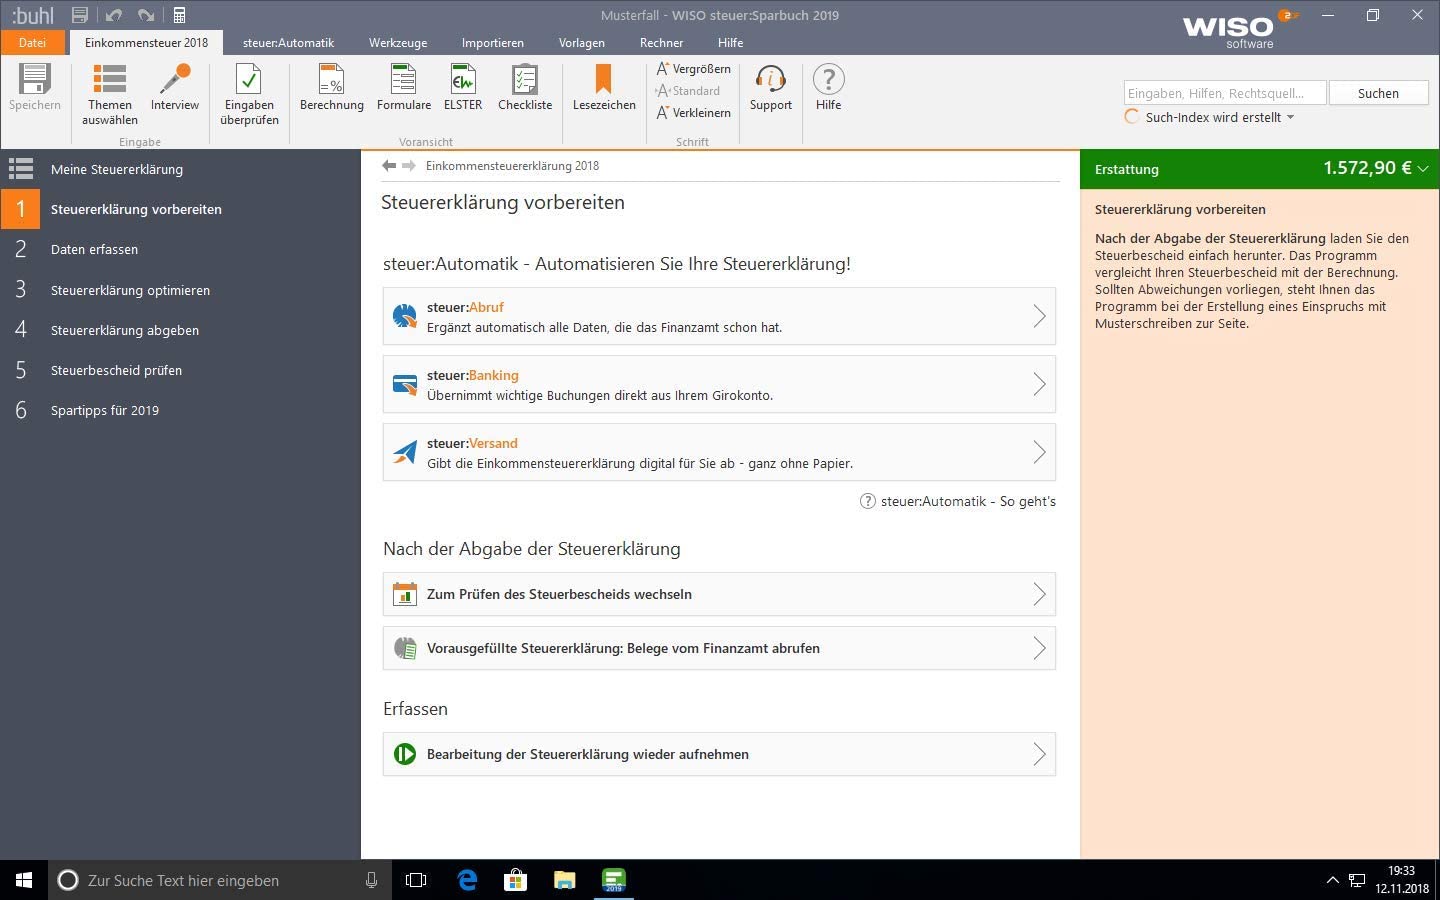Go to step 2 Daten erfassen
This screenshot has width=1440, height=900.
pyautogui.click(x=95, y=250)
